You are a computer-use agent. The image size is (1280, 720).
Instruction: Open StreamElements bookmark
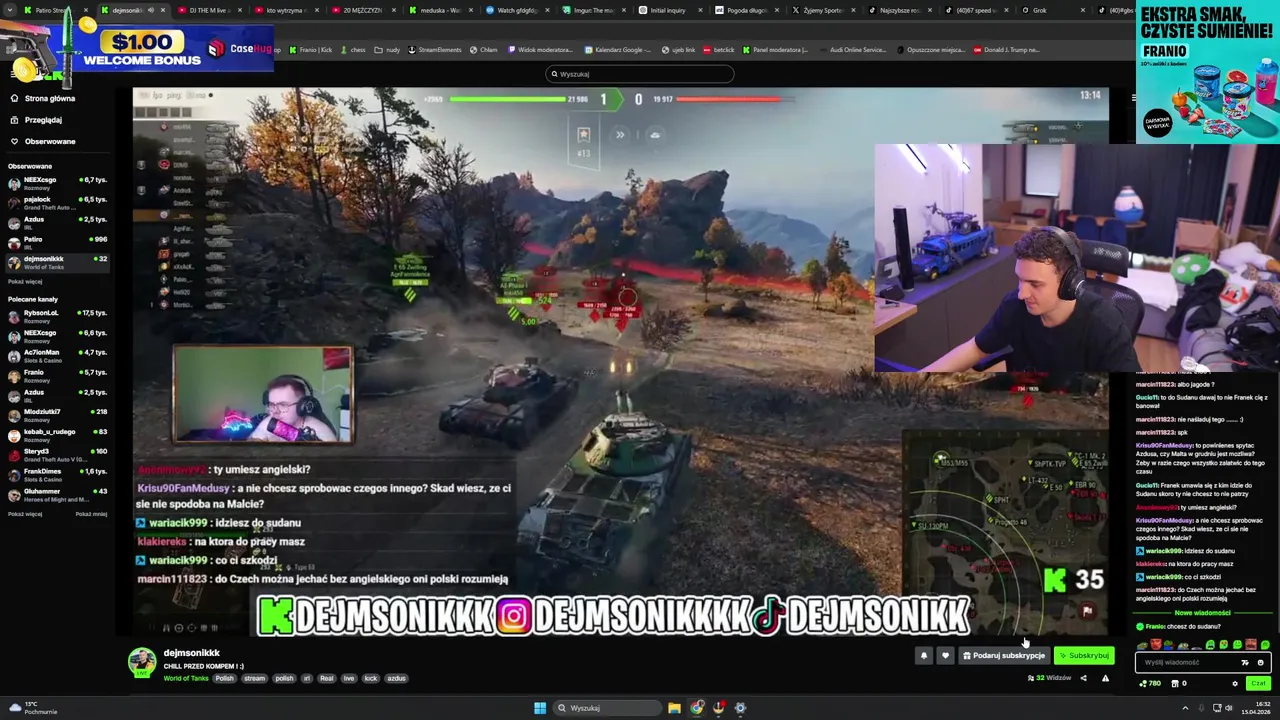pos(434,49)
